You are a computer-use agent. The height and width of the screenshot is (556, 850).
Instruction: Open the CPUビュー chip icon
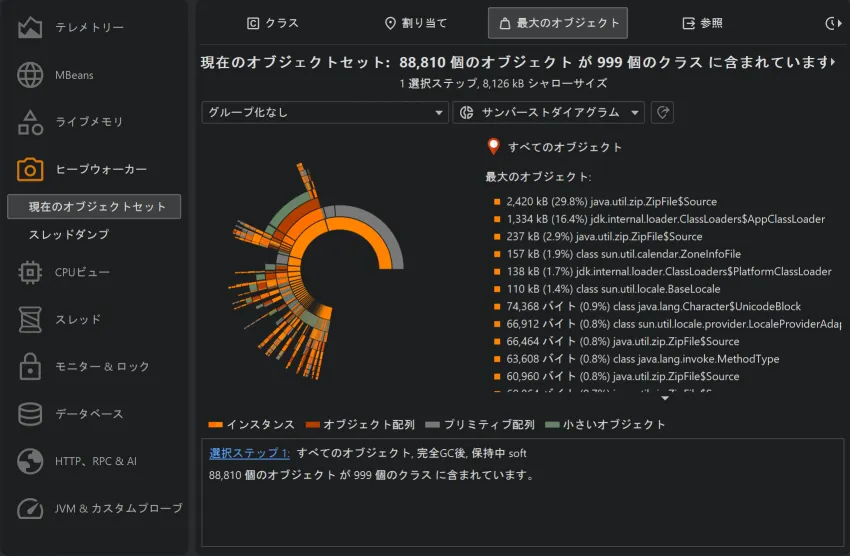click(30, 272)
